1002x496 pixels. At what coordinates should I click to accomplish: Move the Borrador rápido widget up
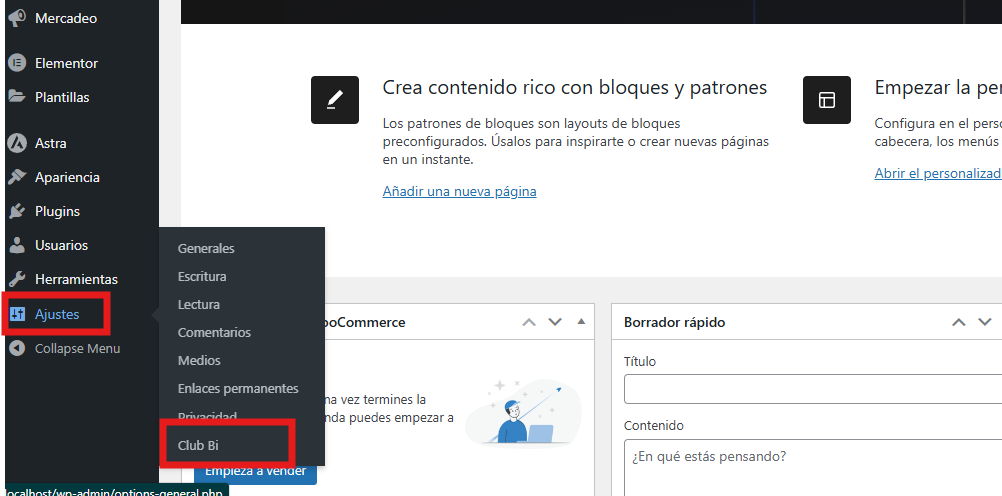coord(959,322)
